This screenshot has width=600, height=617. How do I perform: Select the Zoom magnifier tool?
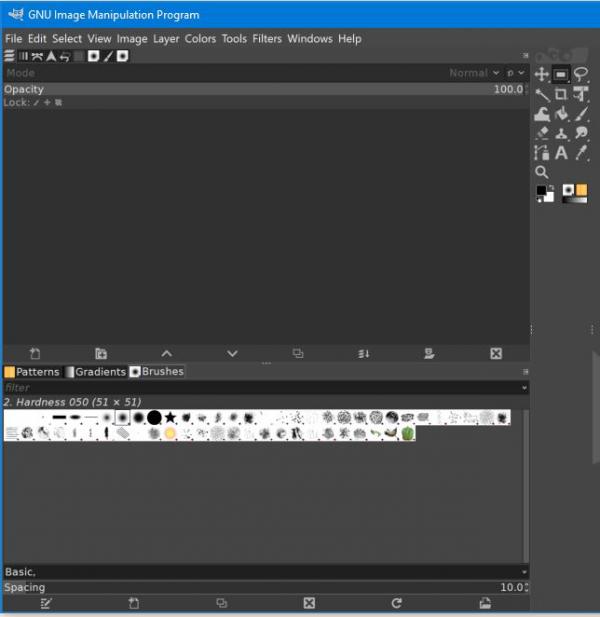coord(542,172)
